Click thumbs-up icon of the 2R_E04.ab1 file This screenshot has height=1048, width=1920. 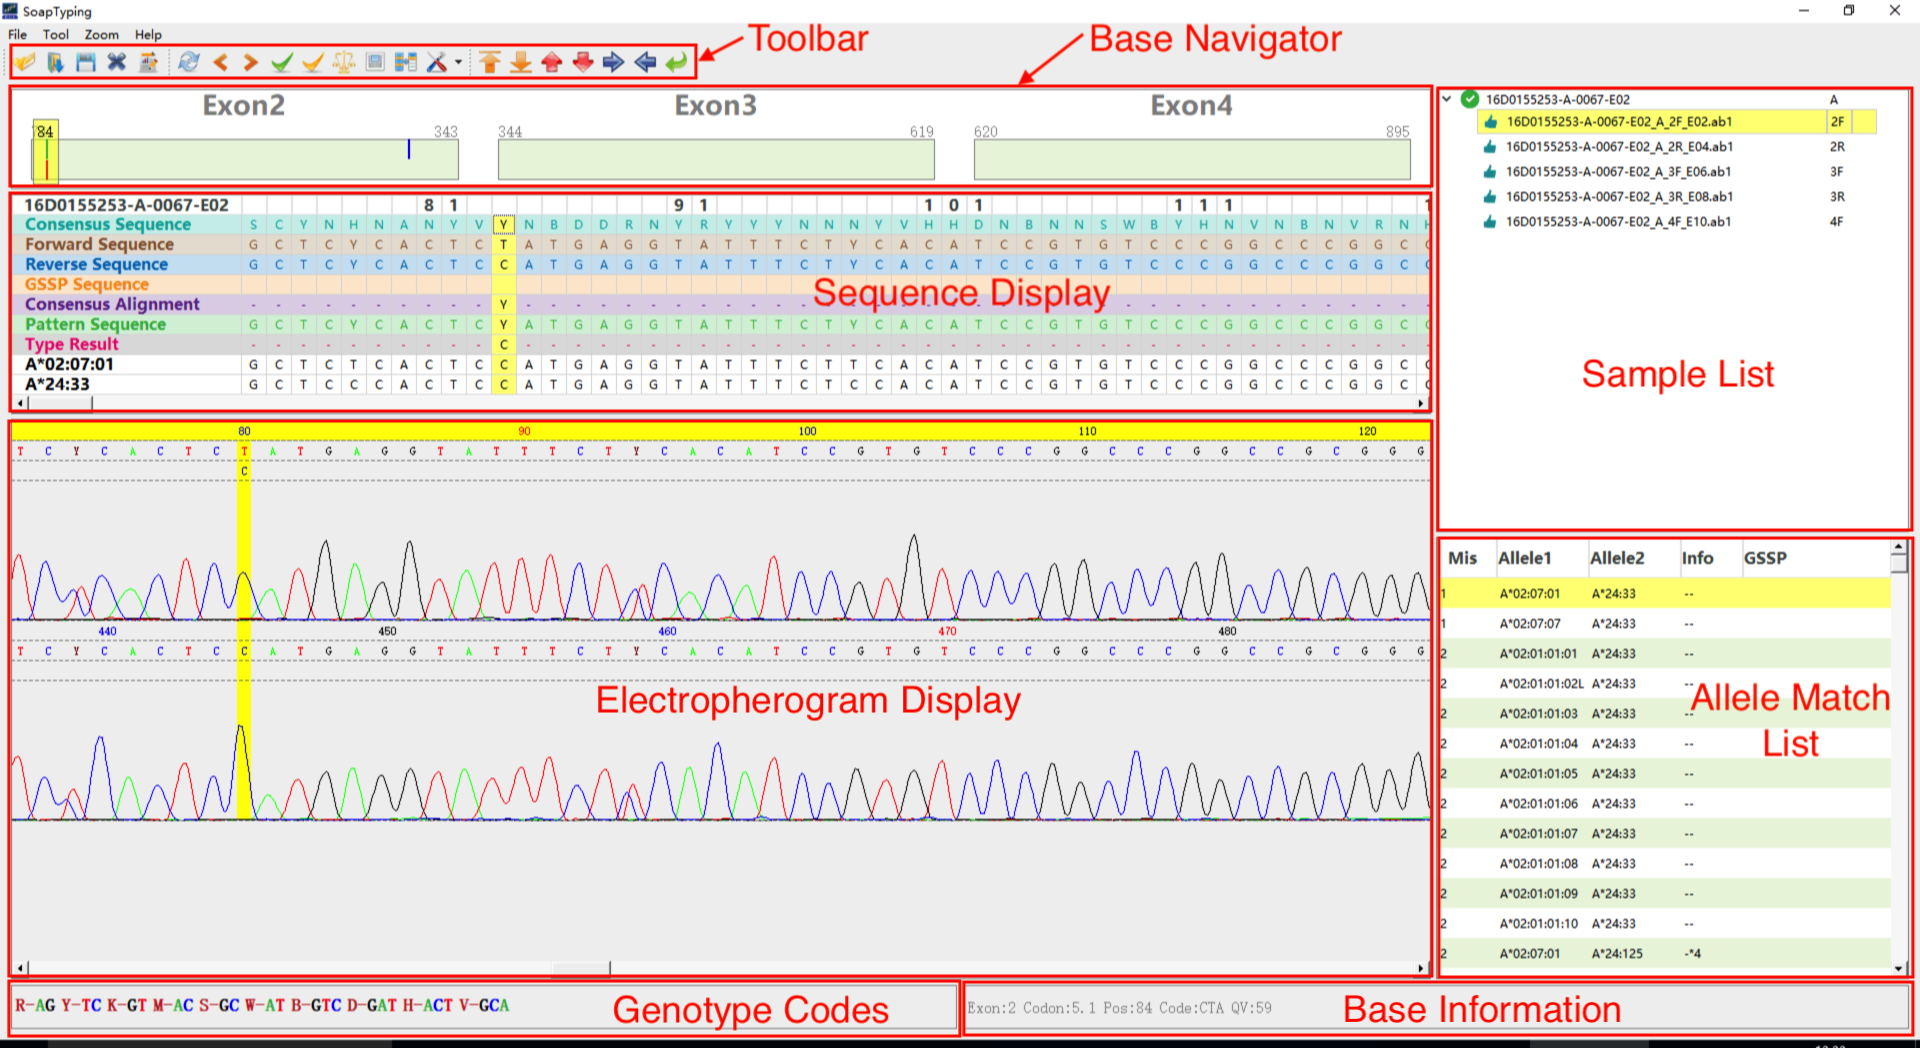1490,147
